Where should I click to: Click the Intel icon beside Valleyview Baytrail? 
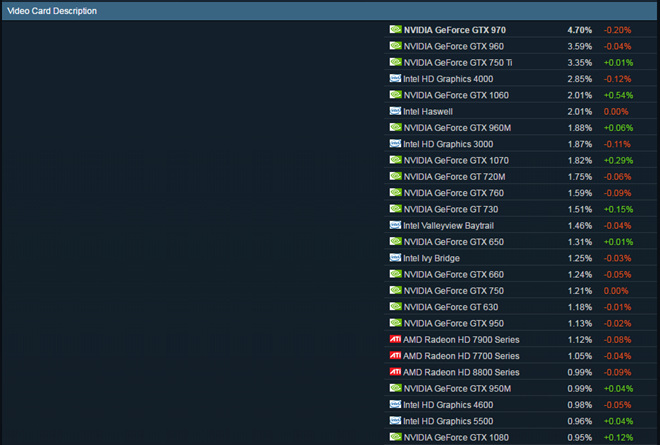click(395, 225)
